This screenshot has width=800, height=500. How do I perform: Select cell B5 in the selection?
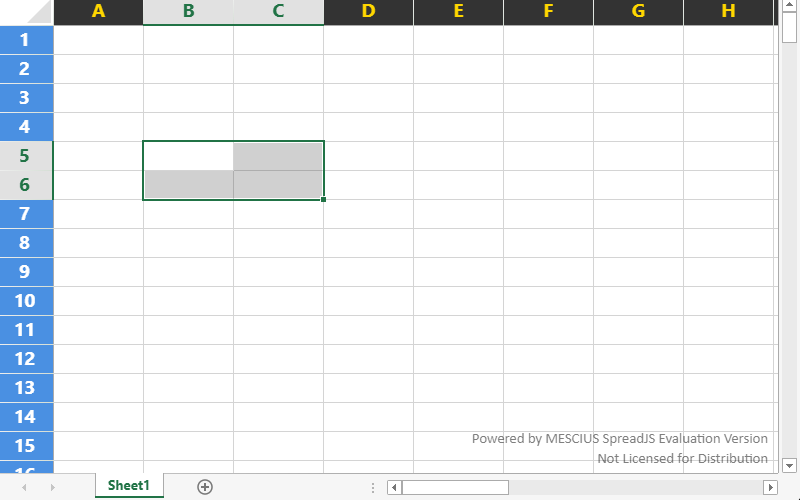(x=188, y=156)
